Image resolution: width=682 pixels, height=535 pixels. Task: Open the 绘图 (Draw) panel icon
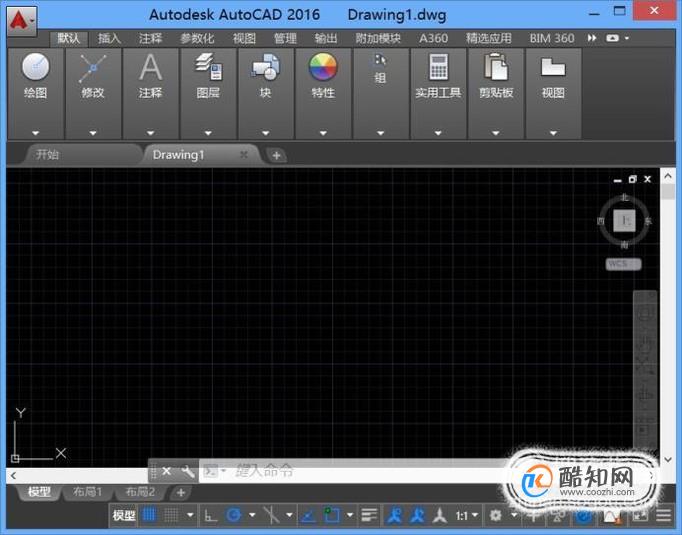[35, 67]
